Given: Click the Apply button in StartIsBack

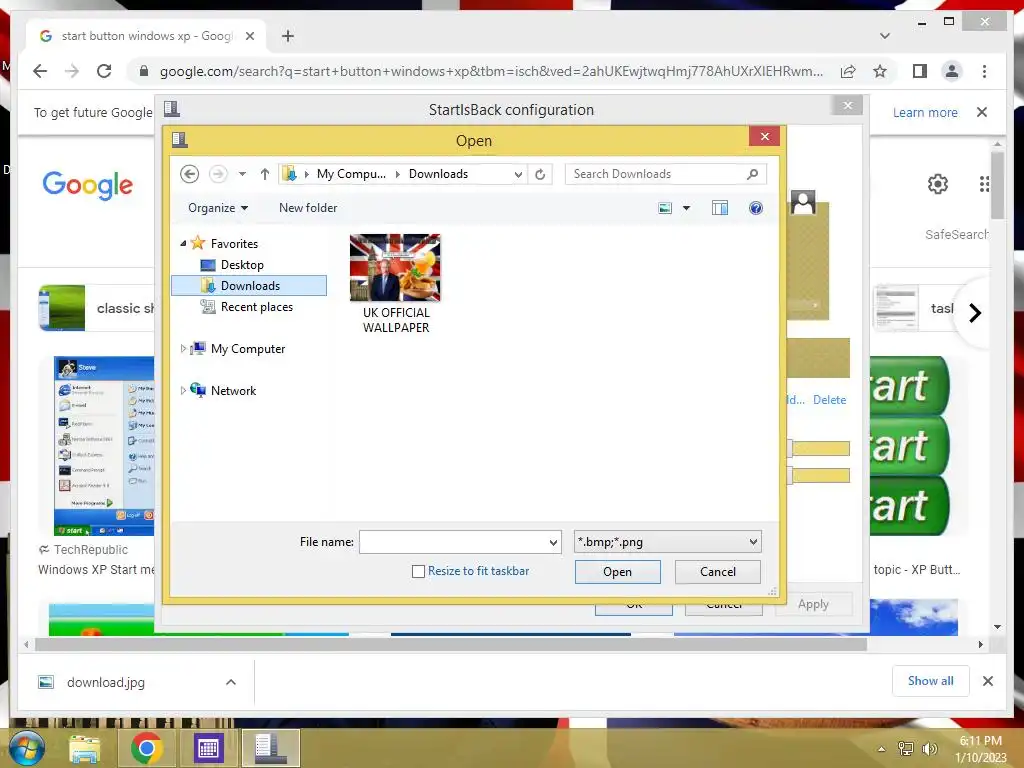Looking at the screenshot, I should pyautogui.click(x=813, y=604).
